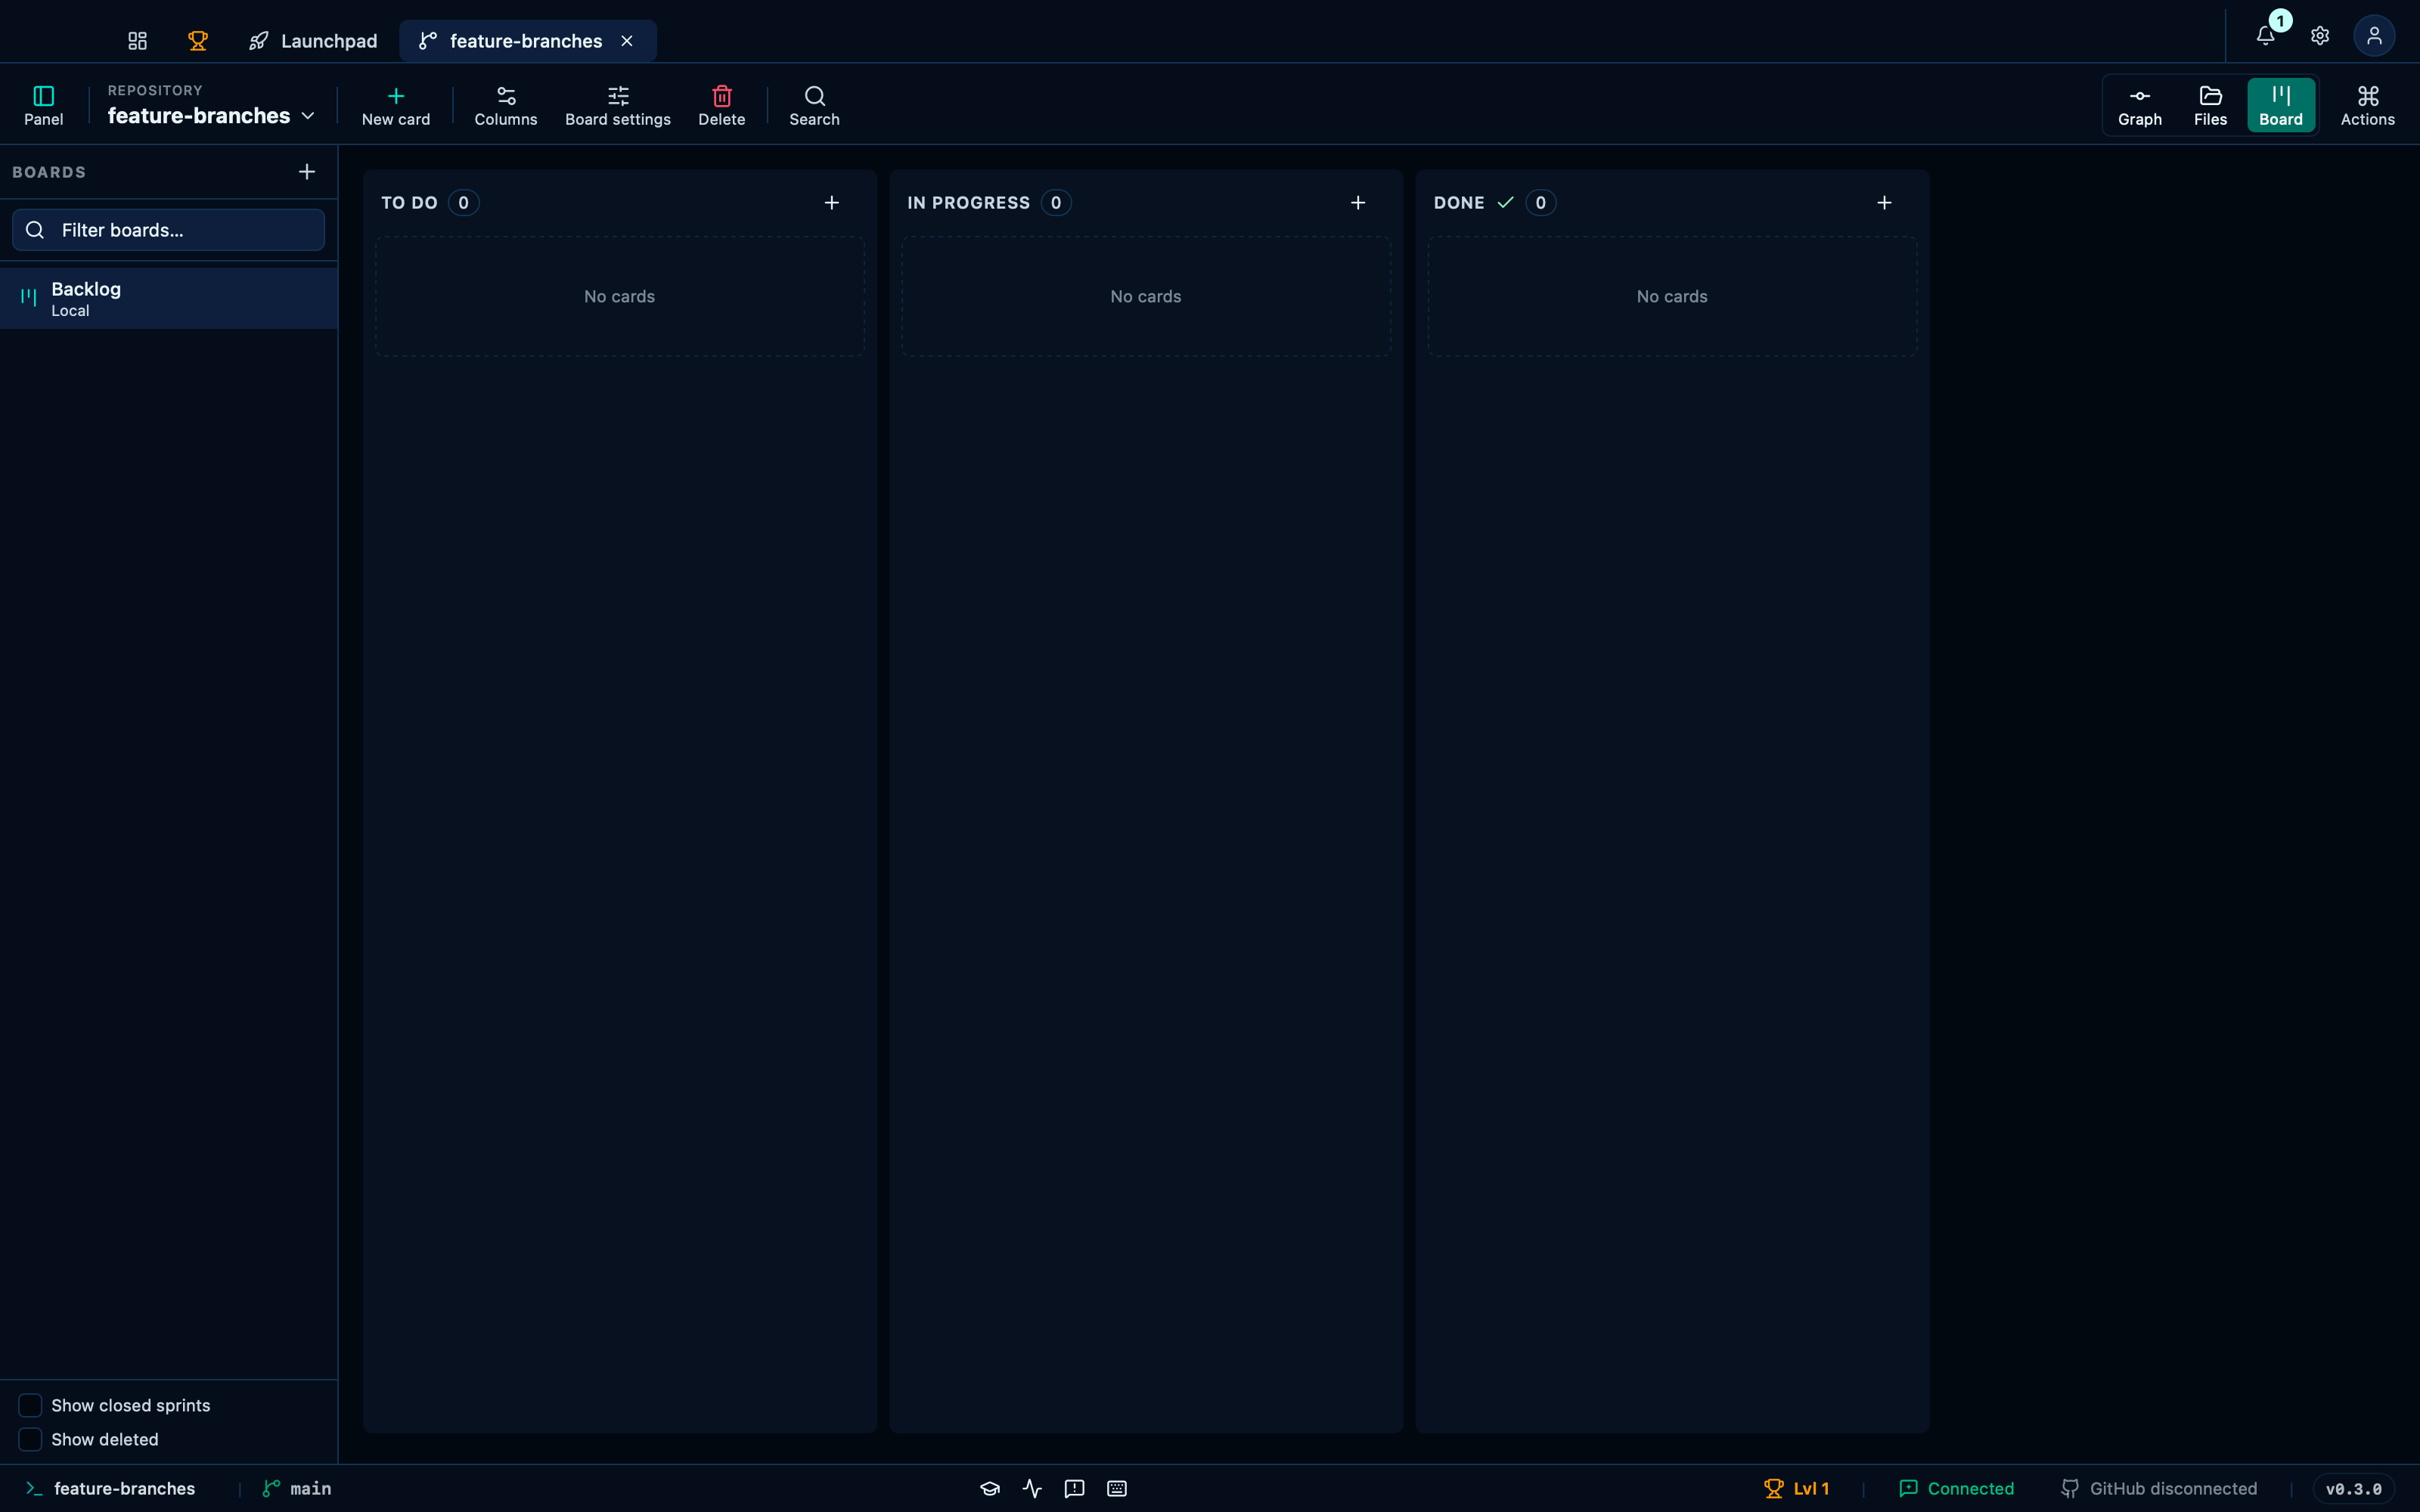Select the Backlog board

[169, 298]
